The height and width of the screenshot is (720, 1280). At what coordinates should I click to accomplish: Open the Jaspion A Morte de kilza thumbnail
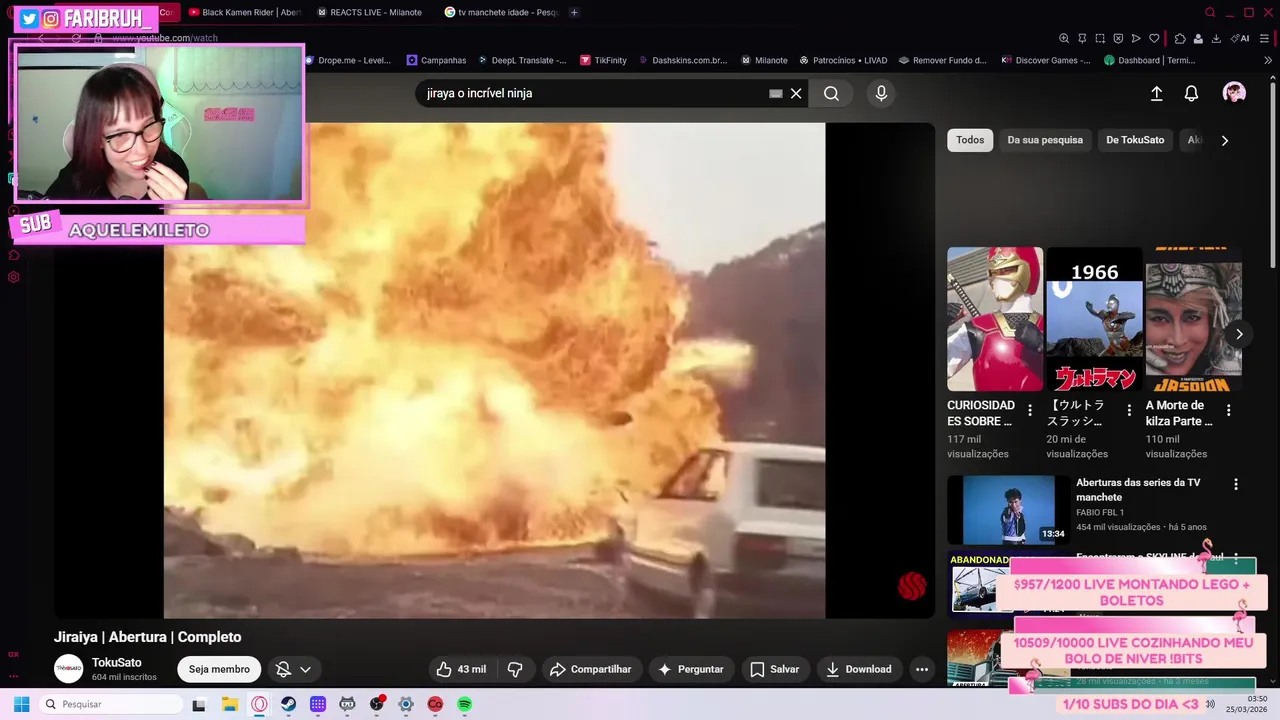click(x=1193, y=319)
